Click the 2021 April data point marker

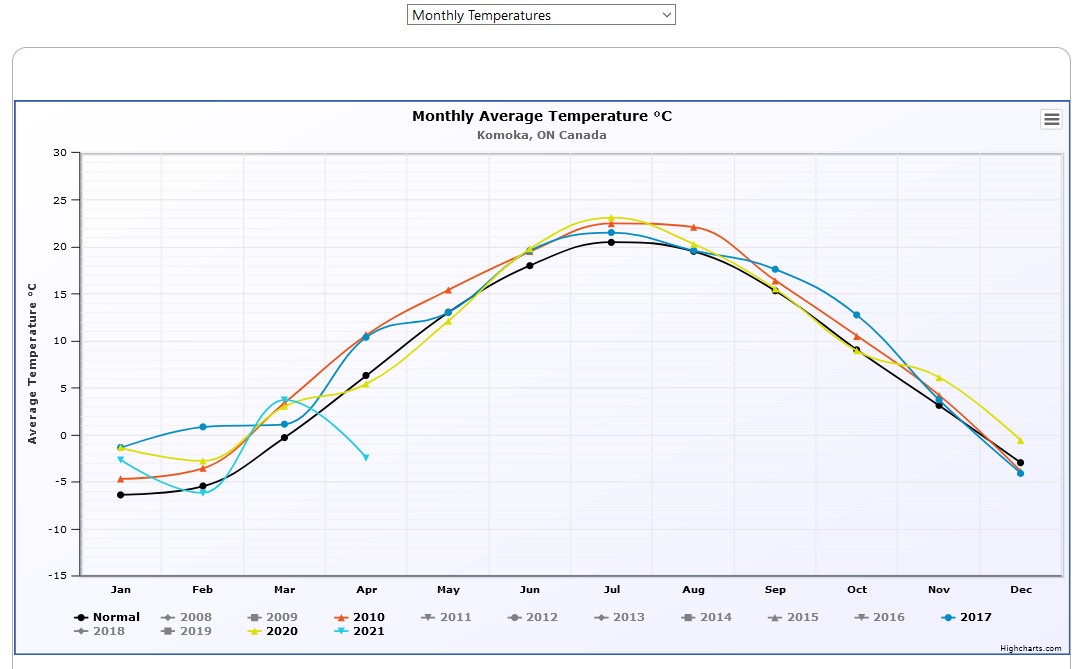366,457
